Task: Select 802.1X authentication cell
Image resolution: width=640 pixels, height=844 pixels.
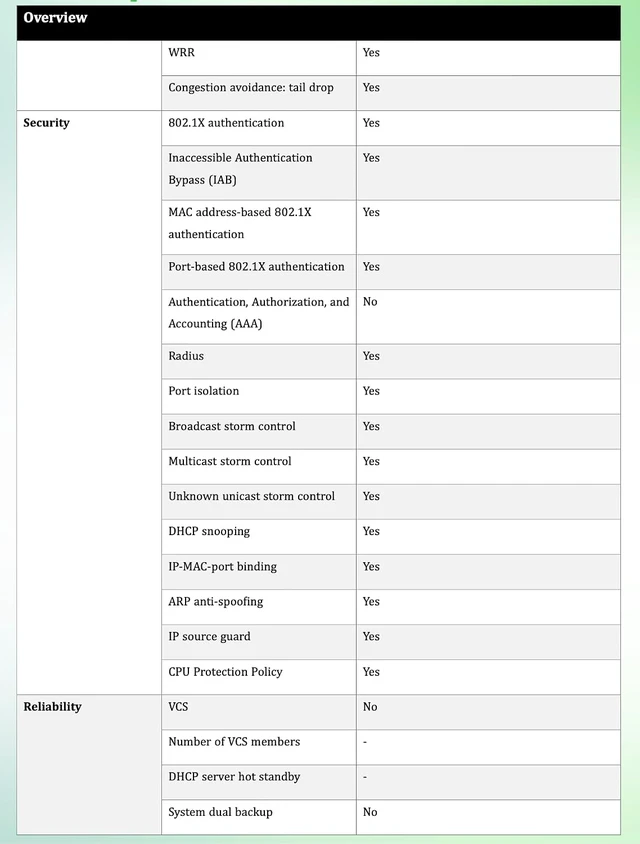Action: coord(259,128)
